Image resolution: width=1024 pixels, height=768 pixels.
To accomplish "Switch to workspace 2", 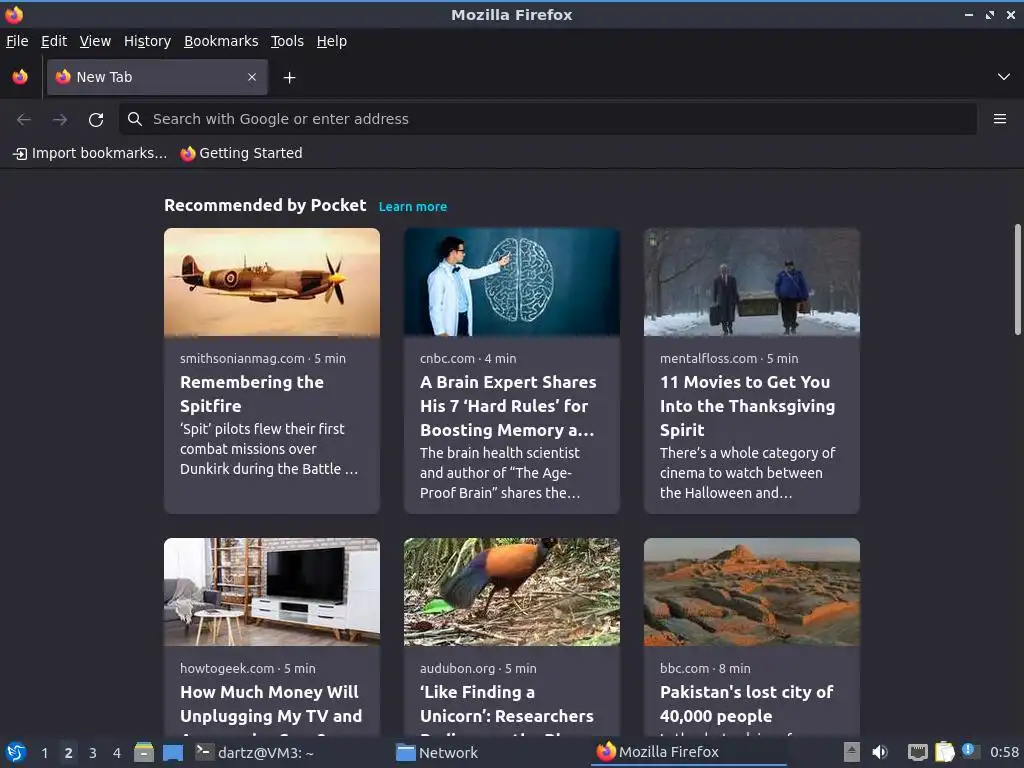I will coord(68,753).
